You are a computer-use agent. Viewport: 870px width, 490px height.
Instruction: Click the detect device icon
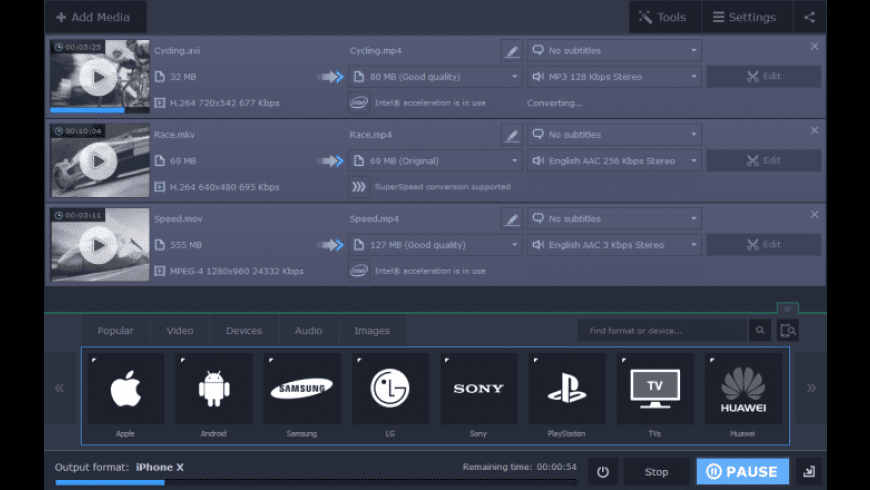pyautogui.click(x=788, y=331)
